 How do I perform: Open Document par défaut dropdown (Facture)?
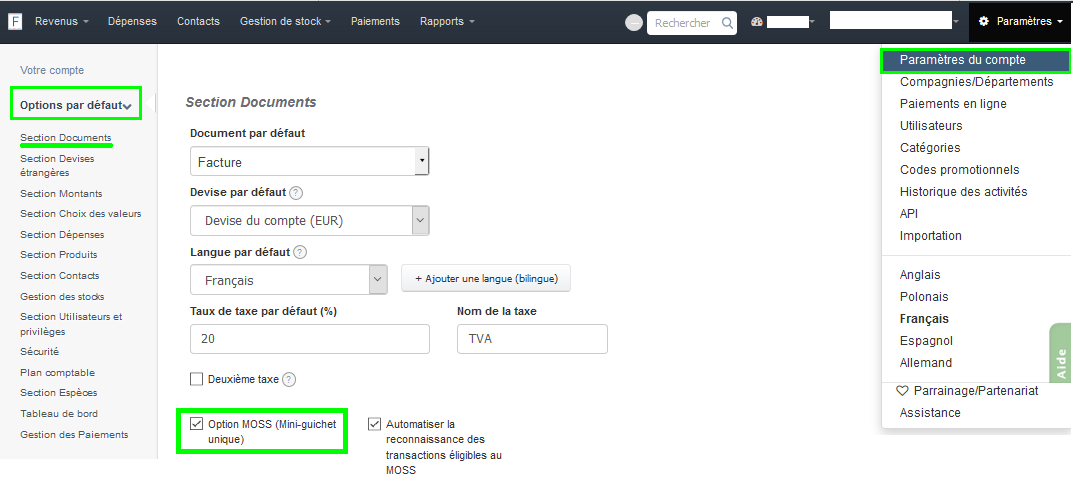(309, 162)
